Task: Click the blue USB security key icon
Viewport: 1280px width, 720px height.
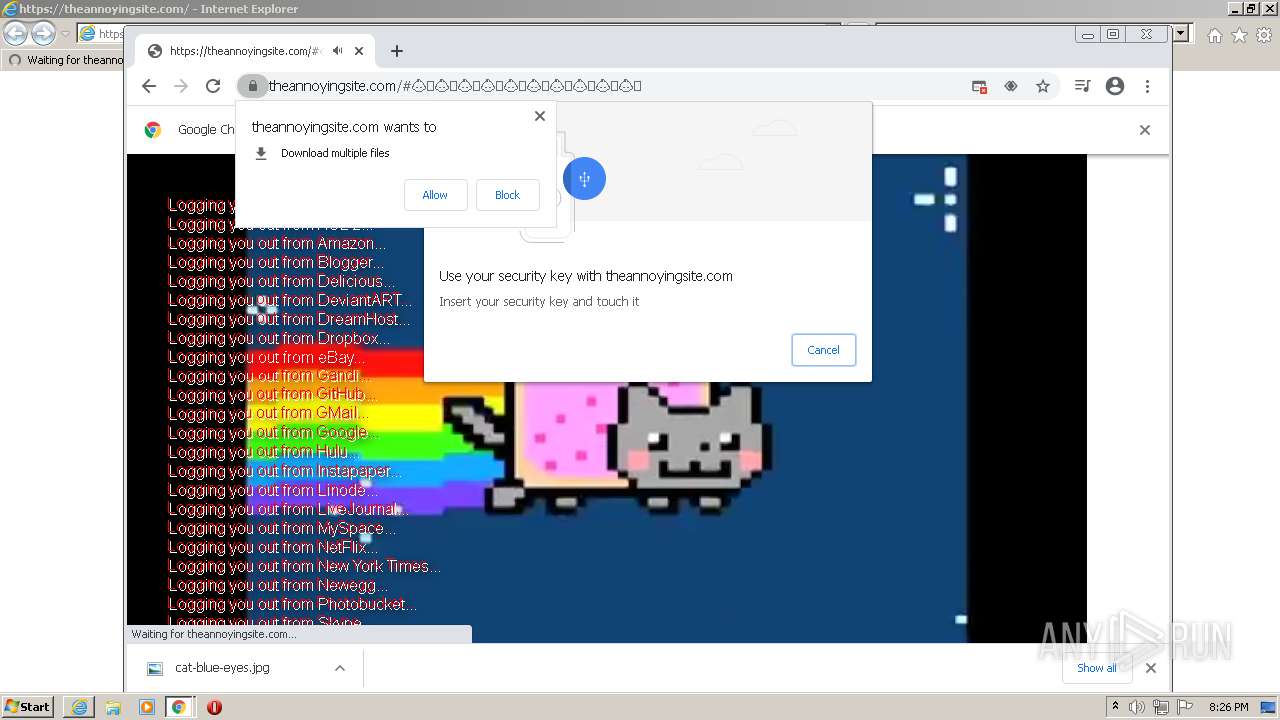Action: 584,179
